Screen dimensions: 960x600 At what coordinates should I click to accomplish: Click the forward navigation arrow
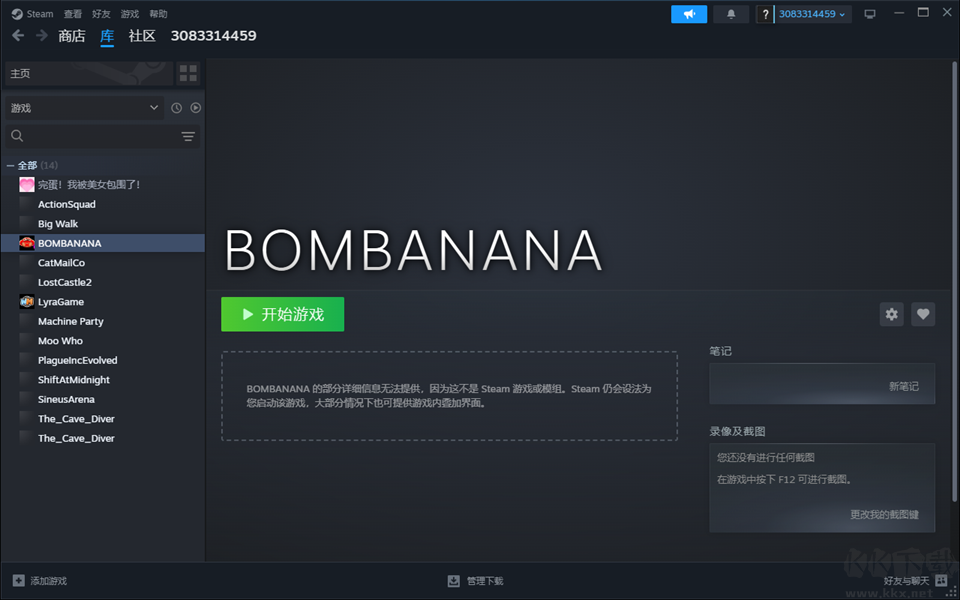pyautogui.click(x=42, y=36)
